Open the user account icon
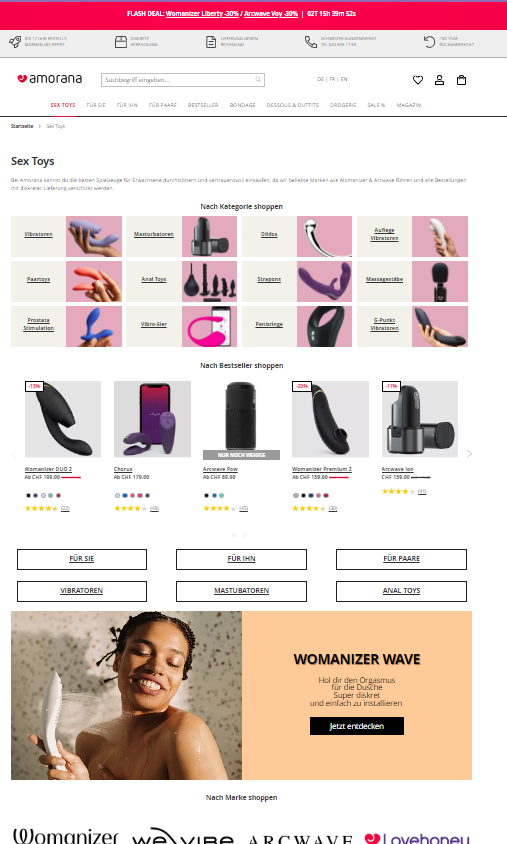This screenshot has height=844, width=507. click(439, 80)
